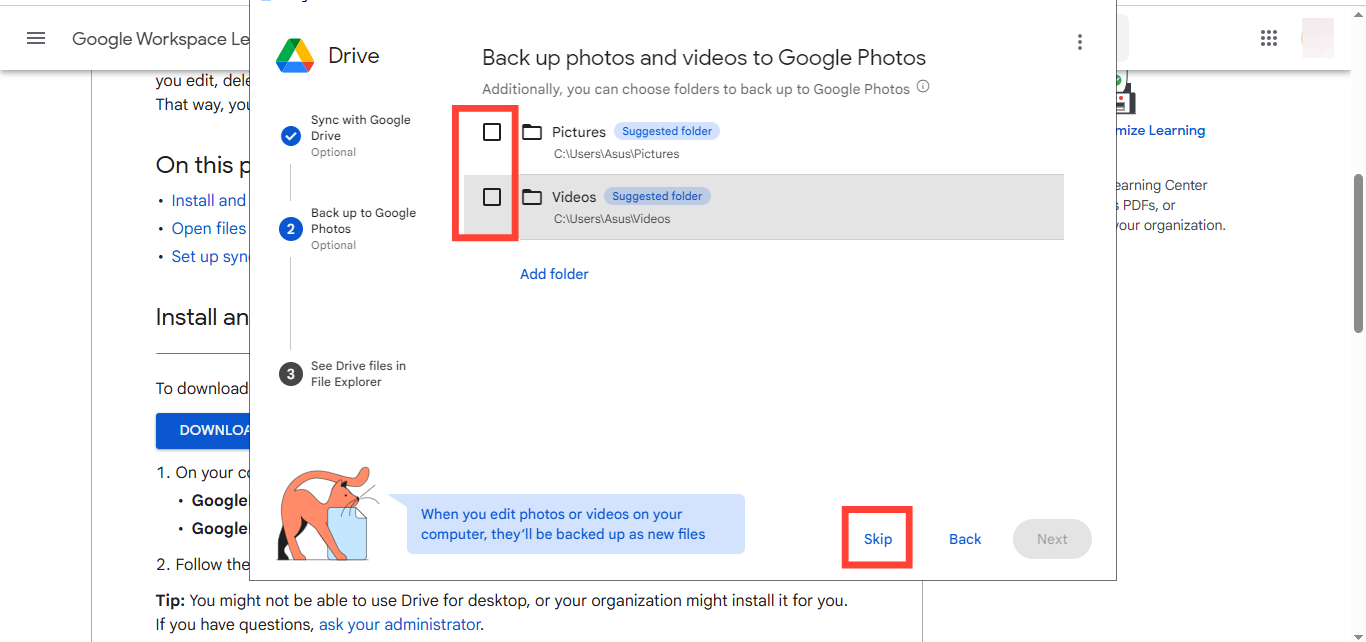Open the hamburger main menu
Viewport: 1366px width, 642px height.
(36, 39)
